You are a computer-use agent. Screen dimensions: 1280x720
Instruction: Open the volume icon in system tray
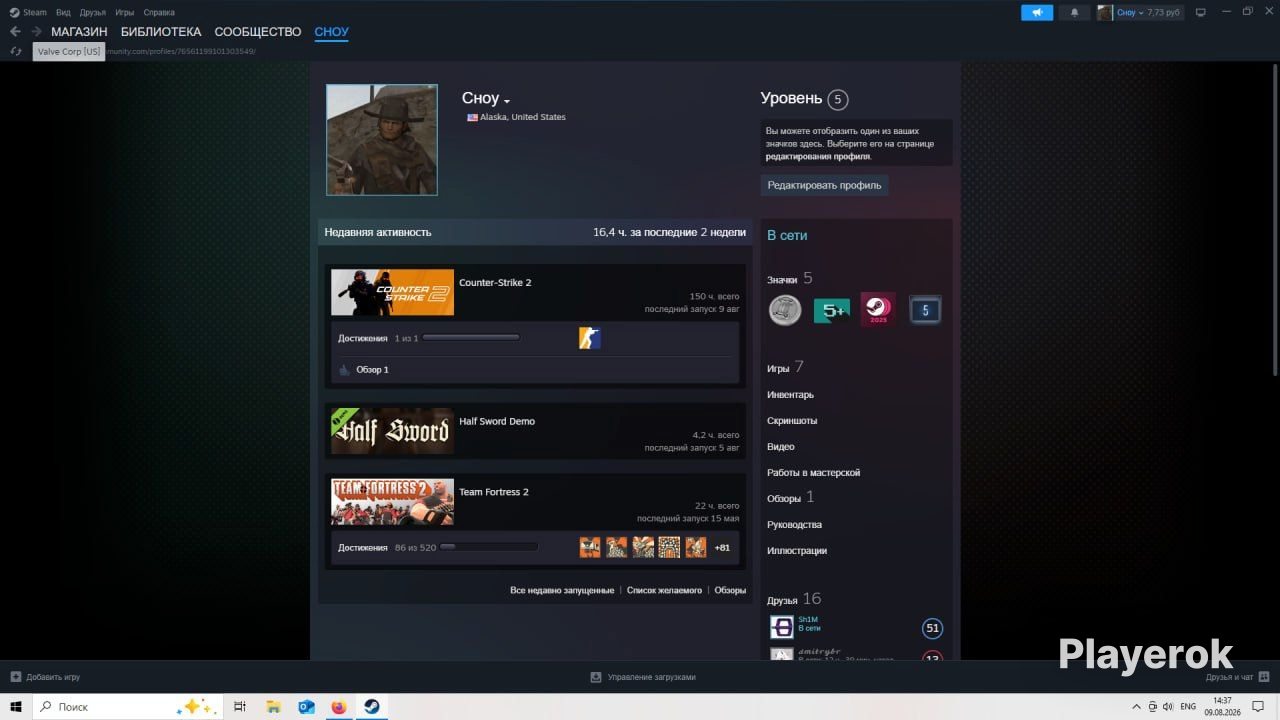point(1168,707)
